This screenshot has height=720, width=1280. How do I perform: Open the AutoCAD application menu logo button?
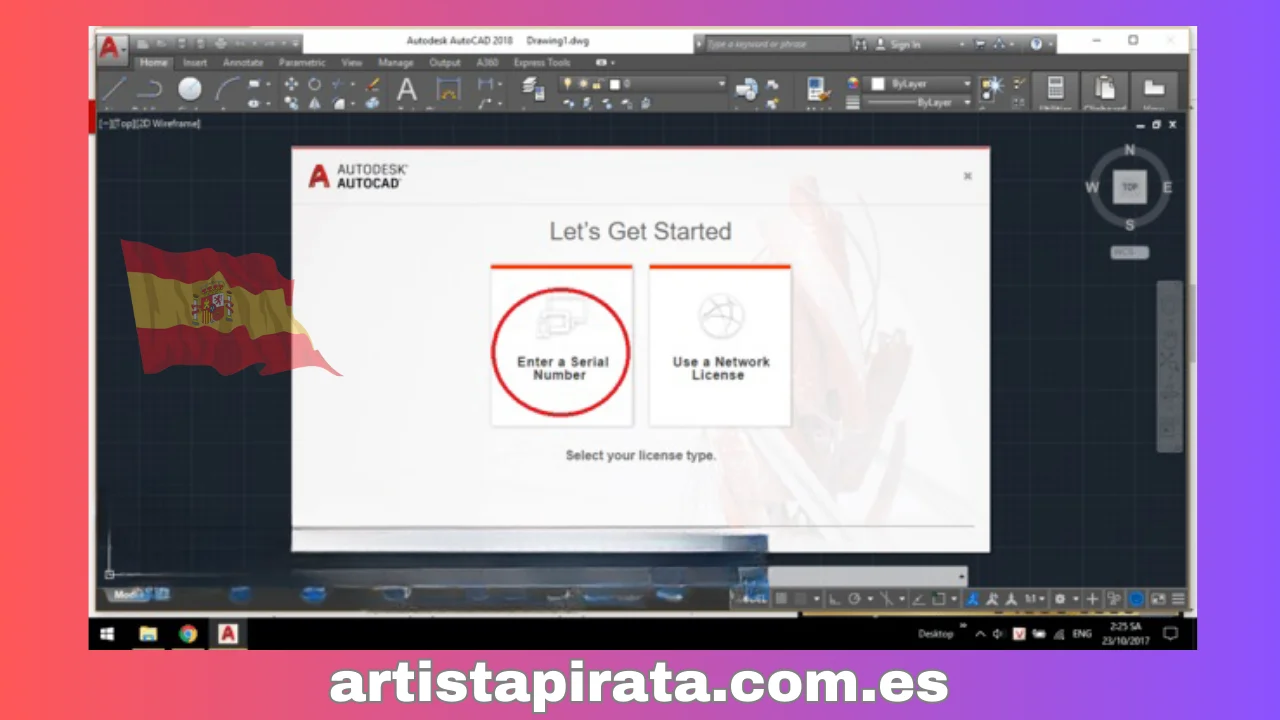click(x=112, y=48)
